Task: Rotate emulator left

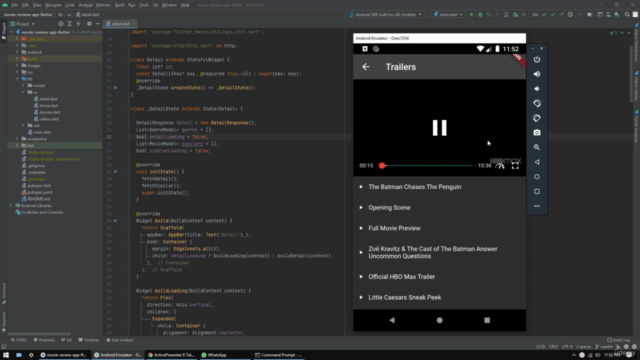Action: coord(537,104)
